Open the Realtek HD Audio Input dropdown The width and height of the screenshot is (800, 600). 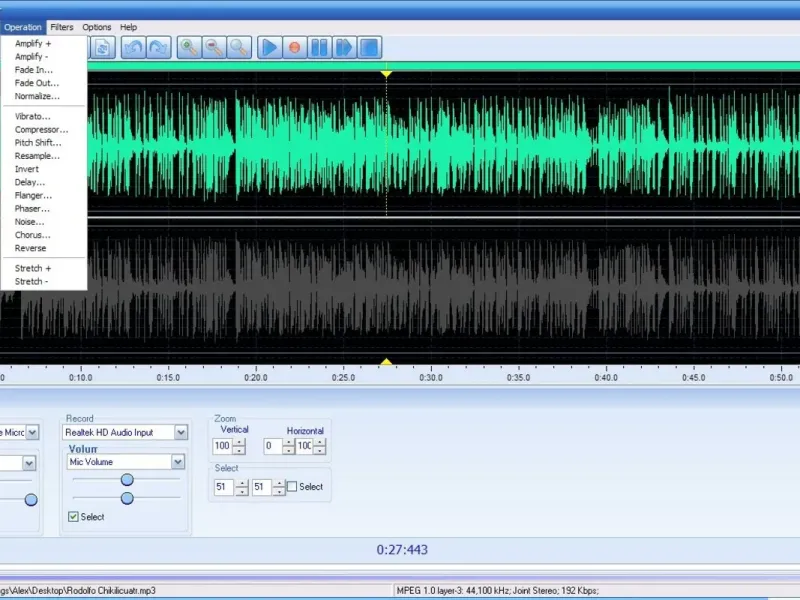coord(180,432)
